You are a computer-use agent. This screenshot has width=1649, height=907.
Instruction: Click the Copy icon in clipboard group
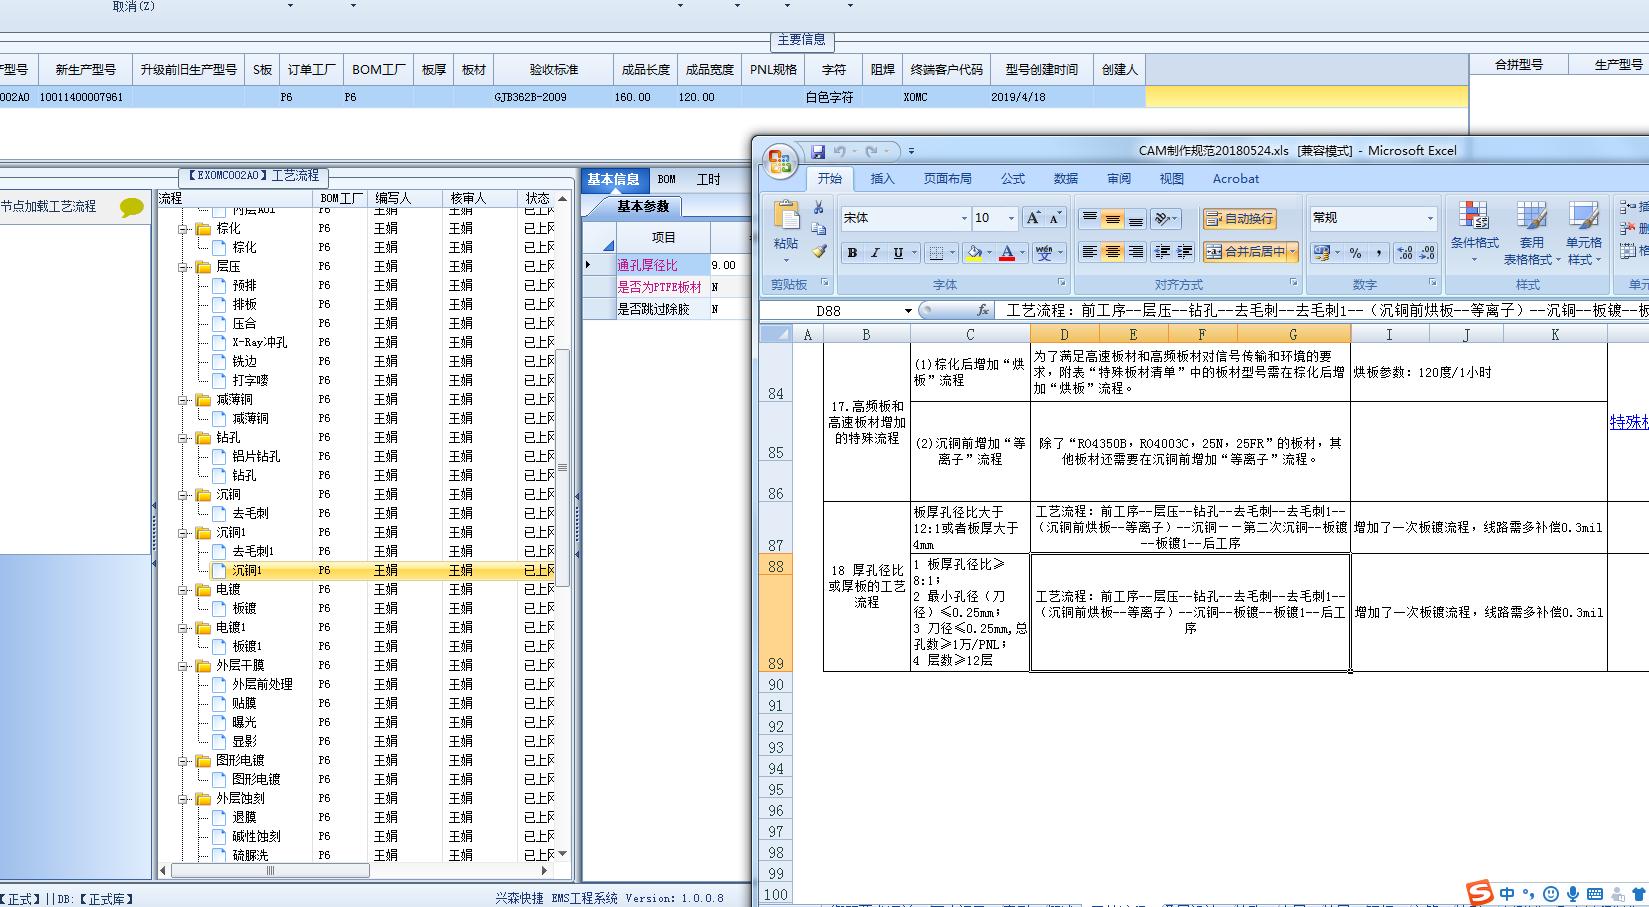click(x=819, y=229)
